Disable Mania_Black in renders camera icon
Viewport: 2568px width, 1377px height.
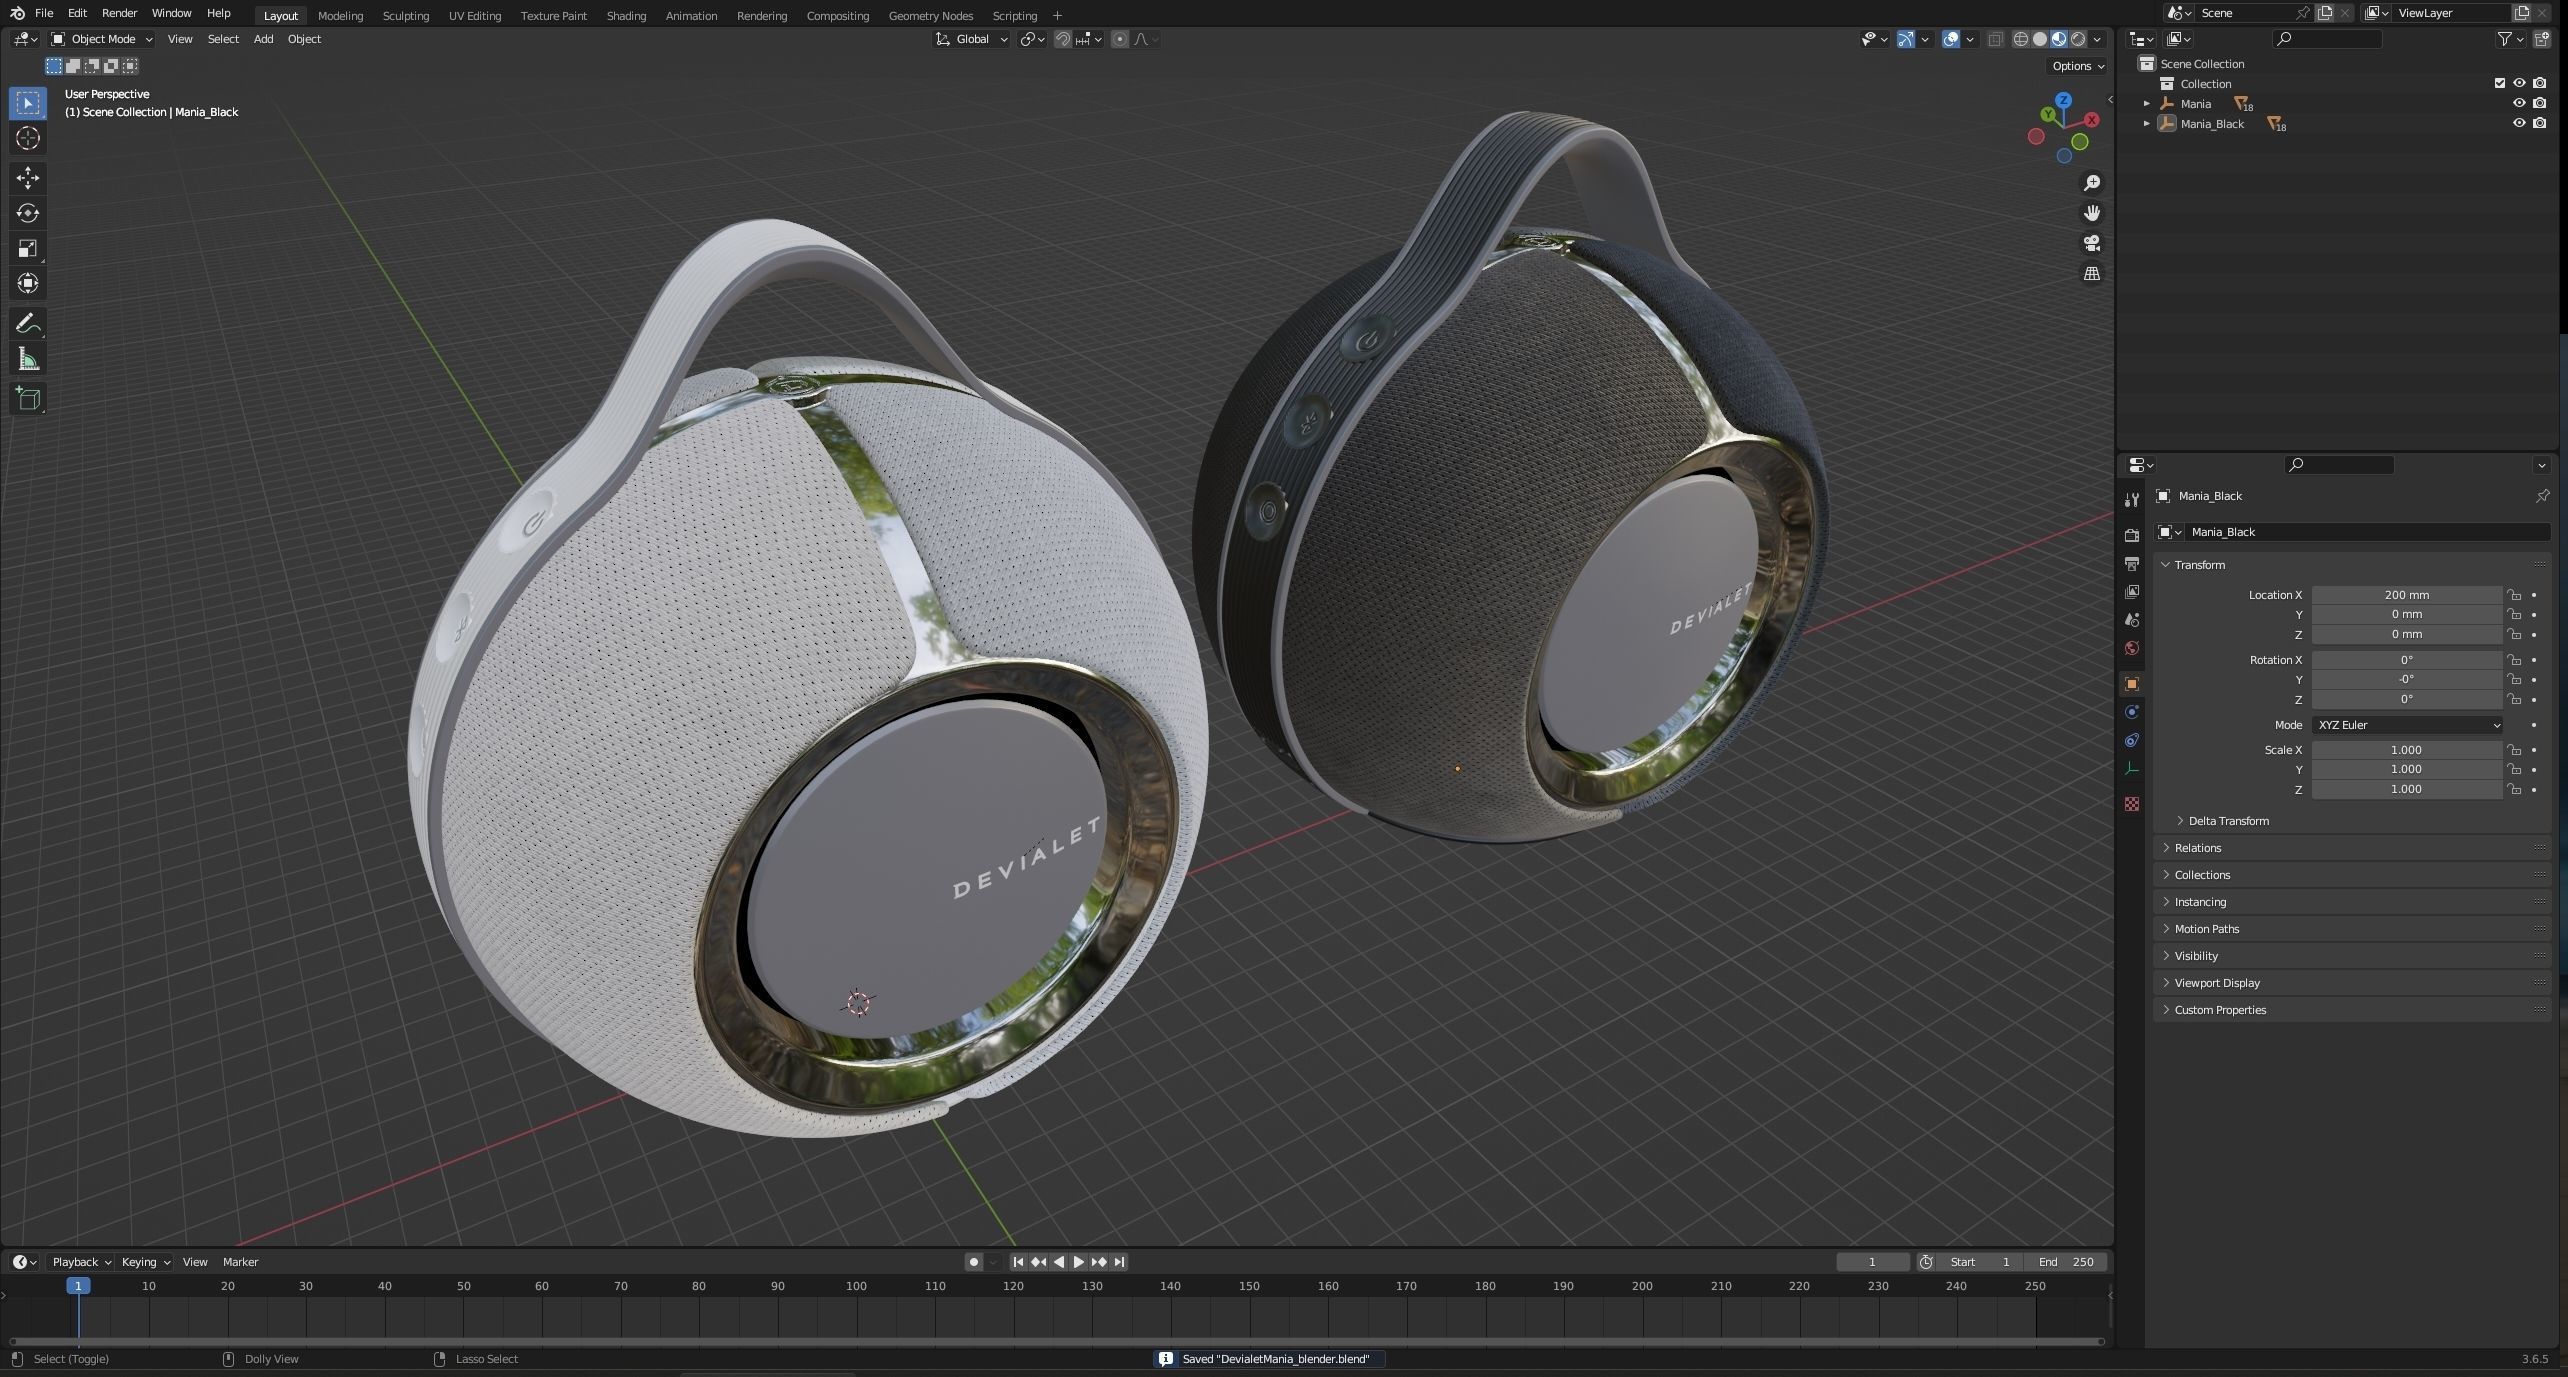click(2540, 123)
